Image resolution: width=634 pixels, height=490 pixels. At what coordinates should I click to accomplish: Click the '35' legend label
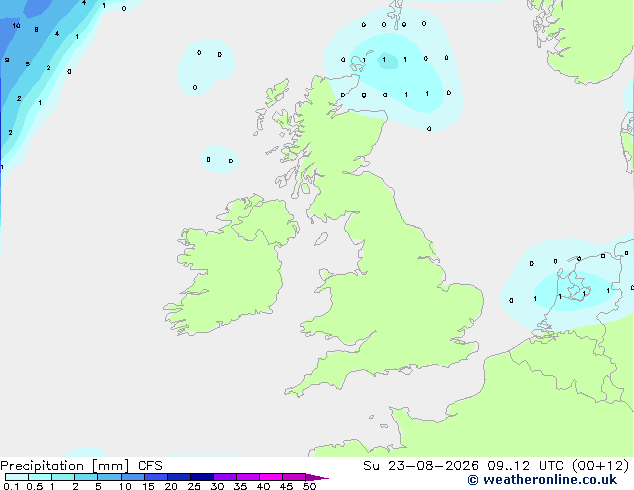(240, 486)
